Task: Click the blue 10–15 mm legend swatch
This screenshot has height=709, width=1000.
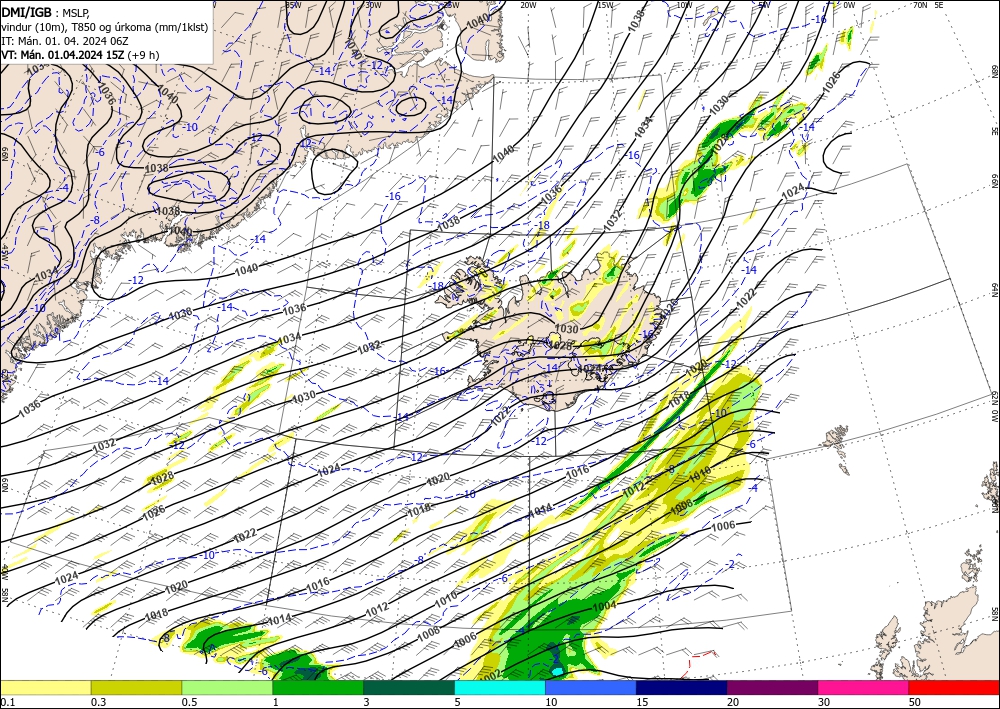Action: 591,687
